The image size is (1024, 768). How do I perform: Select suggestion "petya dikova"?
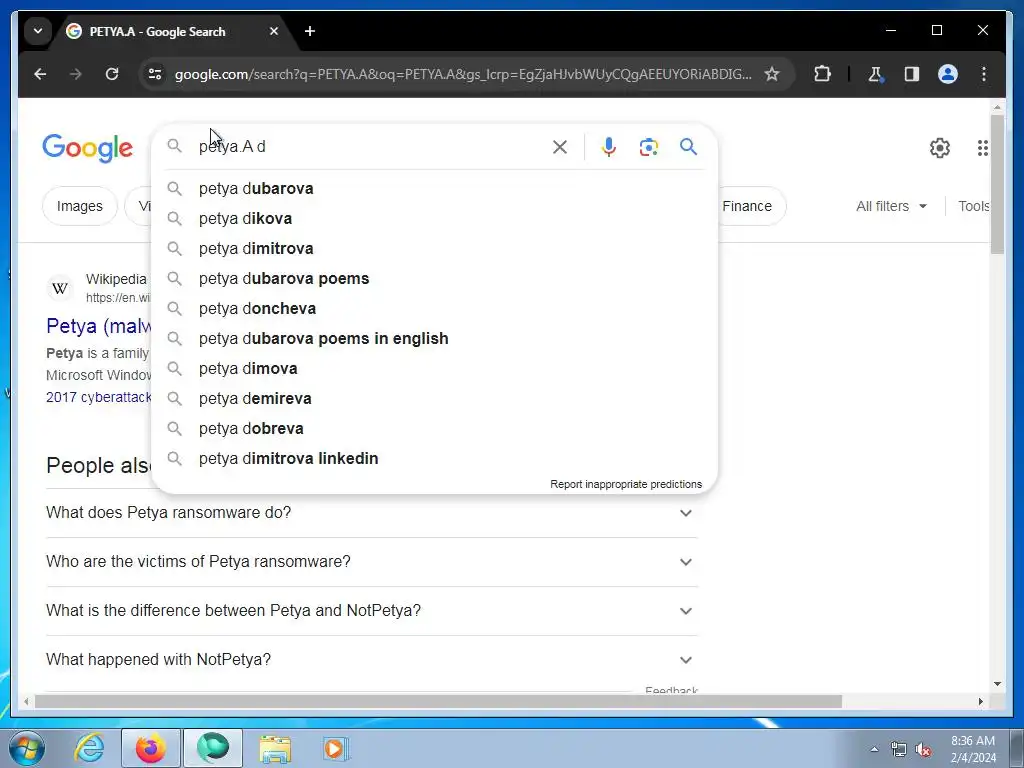434,219
